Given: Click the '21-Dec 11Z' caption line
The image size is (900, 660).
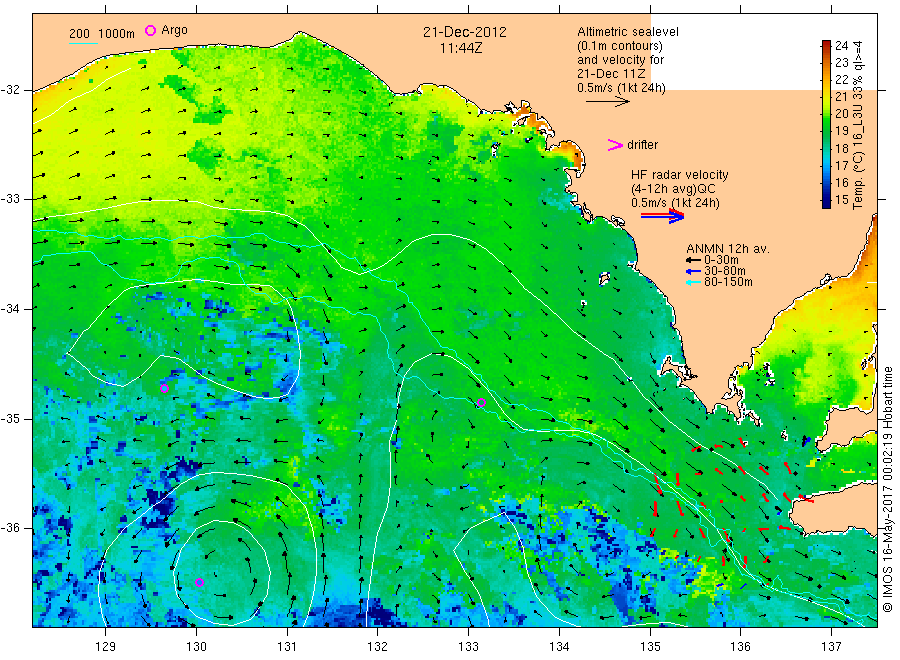Looking at the screenshot, I should [611, 74].
